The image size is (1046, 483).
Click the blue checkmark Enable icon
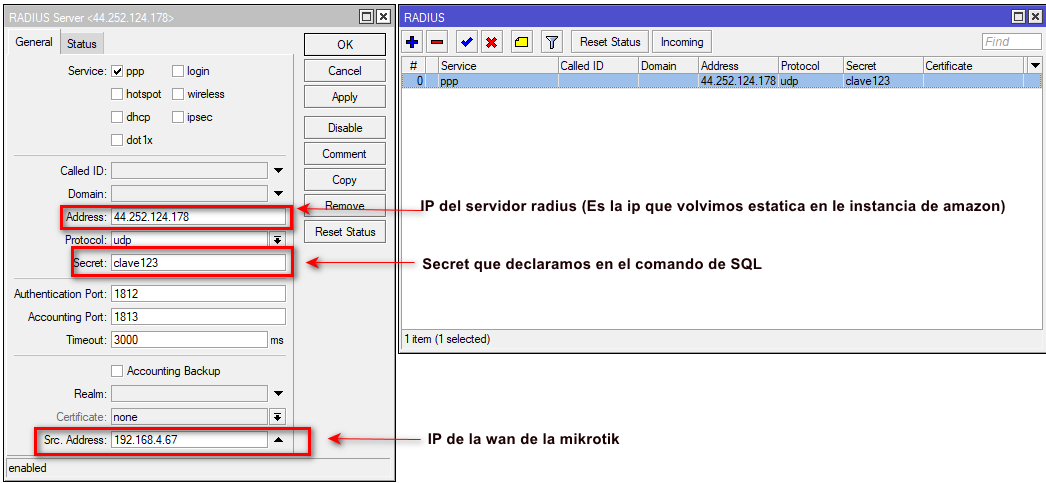466,42
